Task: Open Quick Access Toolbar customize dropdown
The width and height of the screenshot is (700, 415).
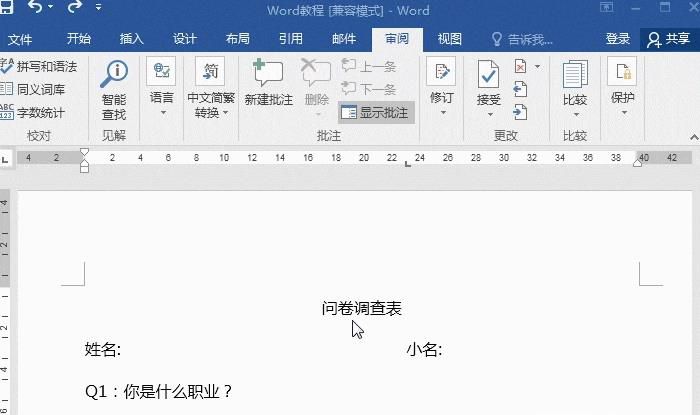Action: [x=98, y=7]
